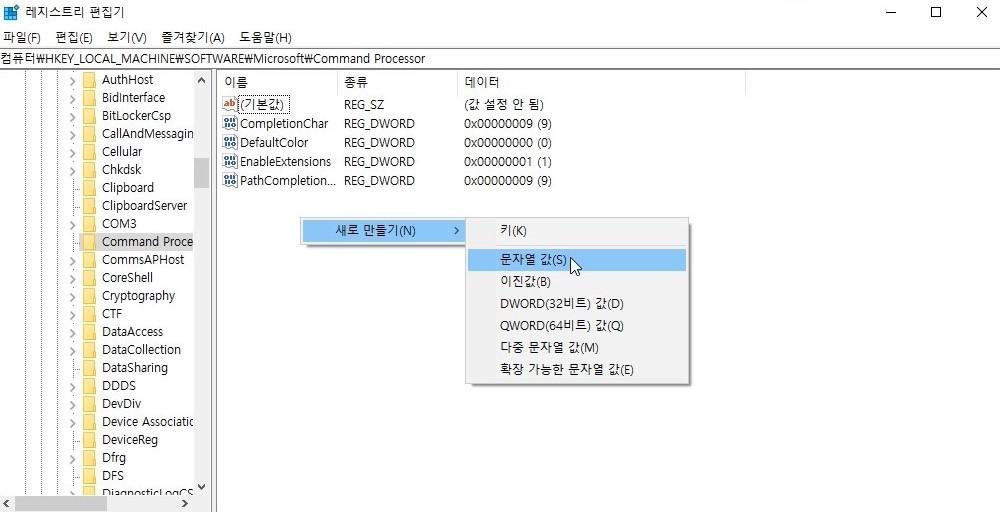Select the DeviceReg tree item

130,440
